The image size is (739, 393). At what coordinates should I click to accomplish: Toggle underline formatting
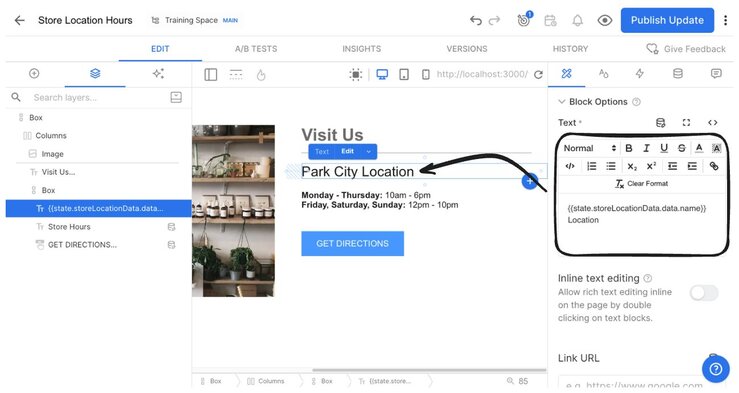click(x=664, y=148)
